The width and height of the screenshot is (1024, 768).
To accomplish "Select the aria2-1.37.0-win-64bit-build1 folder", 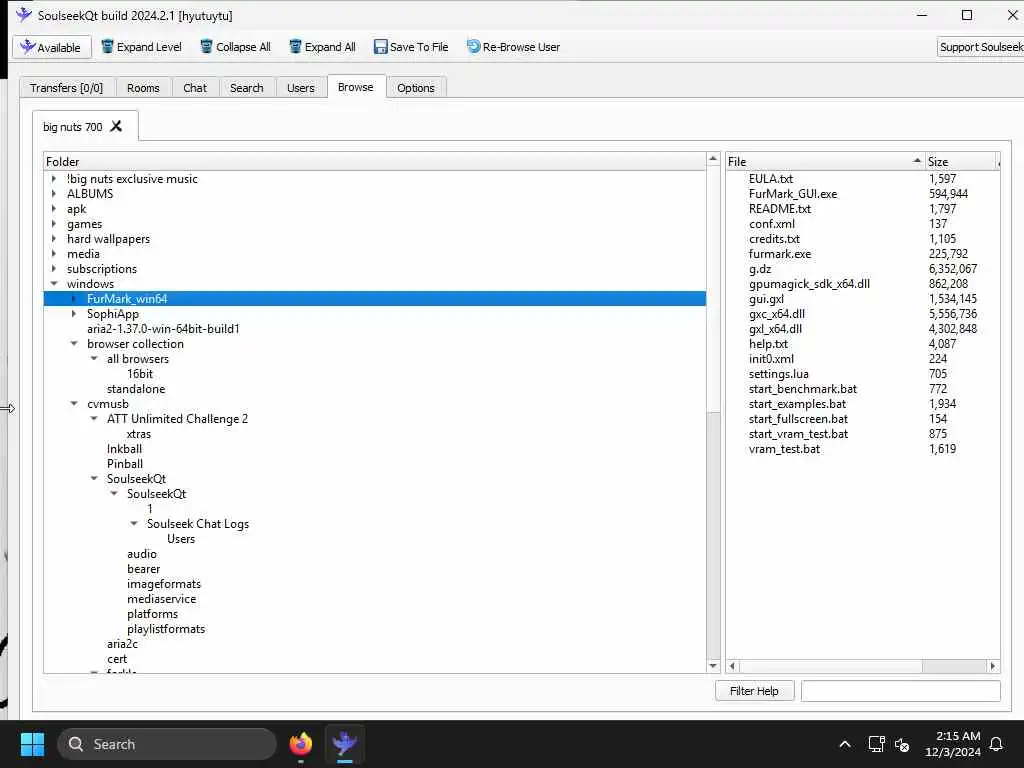I will click(163, 328).
